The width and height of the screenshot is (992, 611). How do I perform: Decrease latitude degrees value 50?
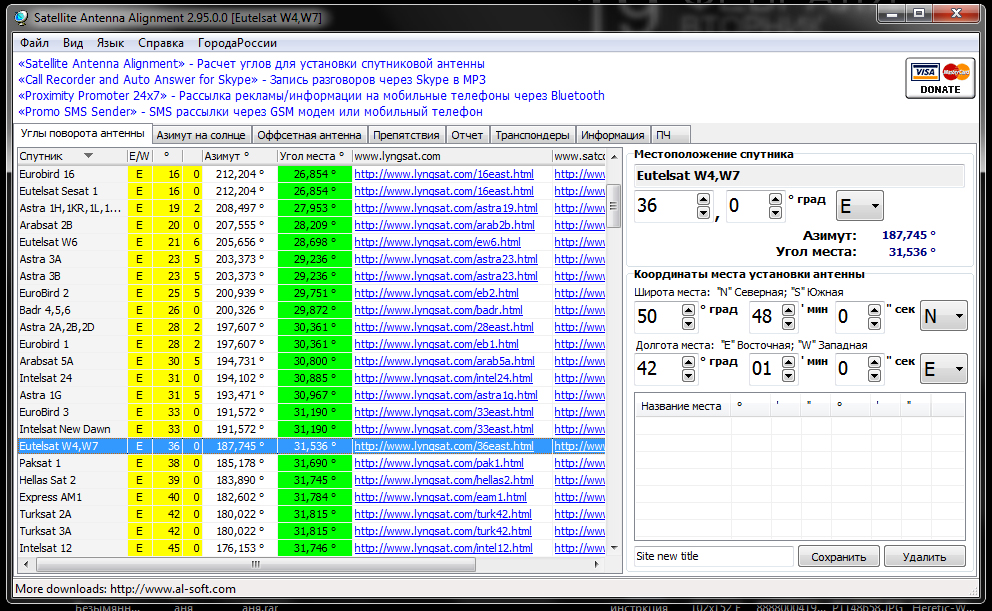click(688, 324)
